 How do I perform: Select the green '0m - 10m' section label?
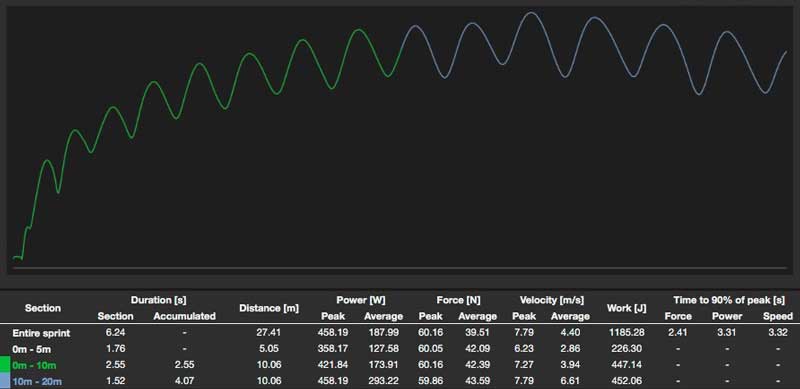pyautogui.click(x=35, y=366)
